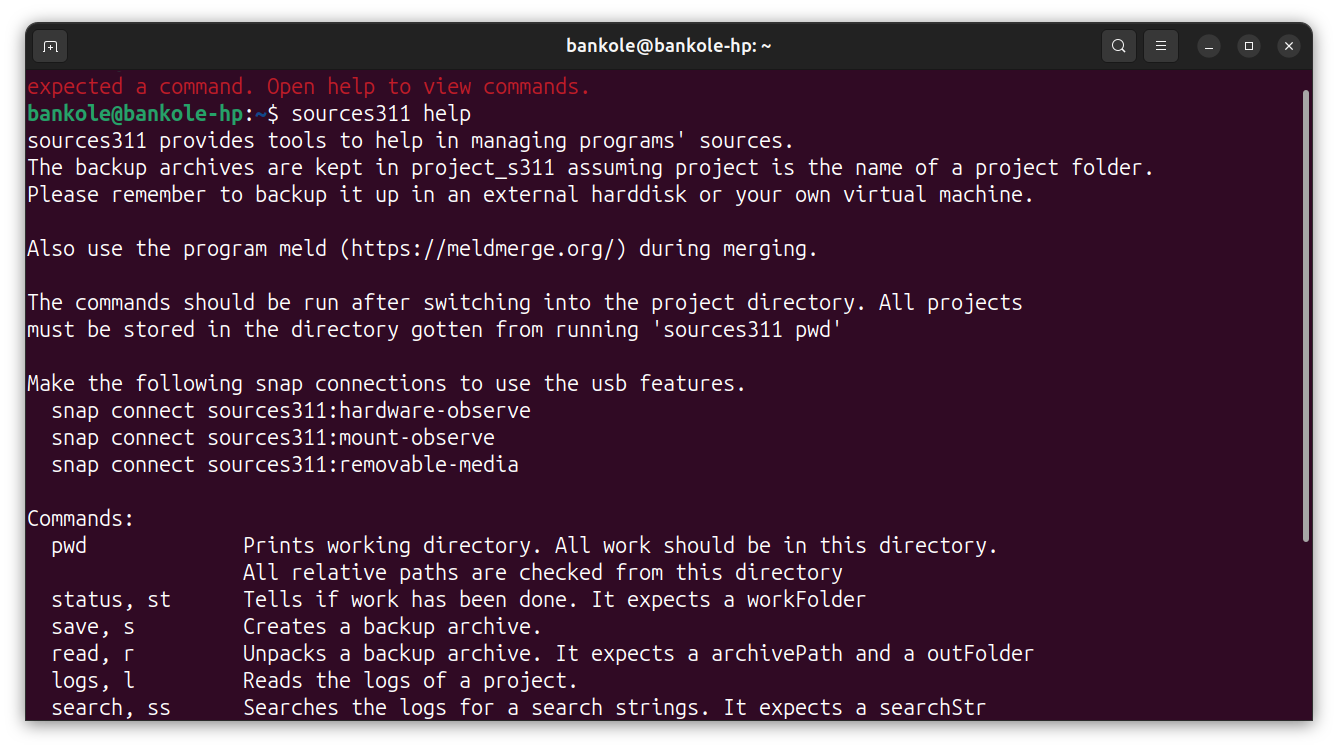Click the 'save, s' command entry
This screenshot has width=1338, height=749.
point(93,626)
